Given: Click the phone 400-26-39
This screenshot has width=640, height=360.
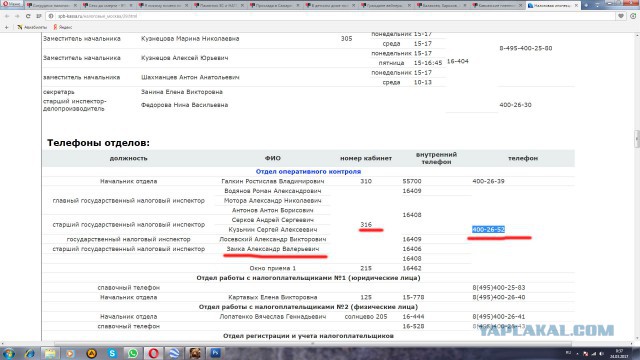Looking at the screenshot, I should (488, 181).
